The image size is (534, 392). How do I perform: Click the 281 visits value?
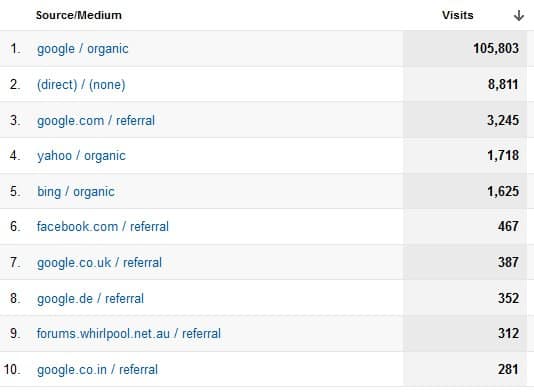tap(508, 369)
